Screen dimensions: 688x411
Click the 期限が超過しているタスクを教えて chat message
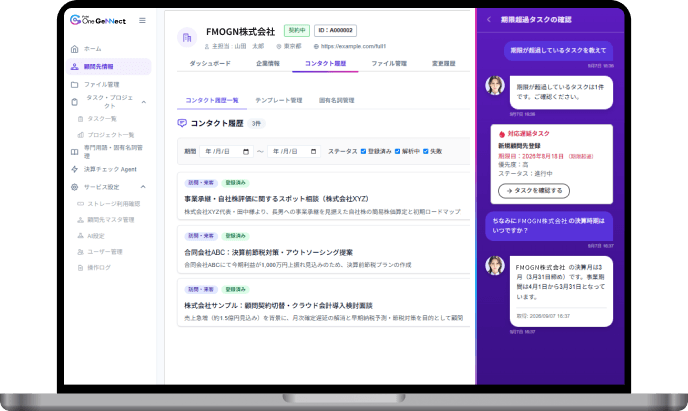tap(558, 51)
